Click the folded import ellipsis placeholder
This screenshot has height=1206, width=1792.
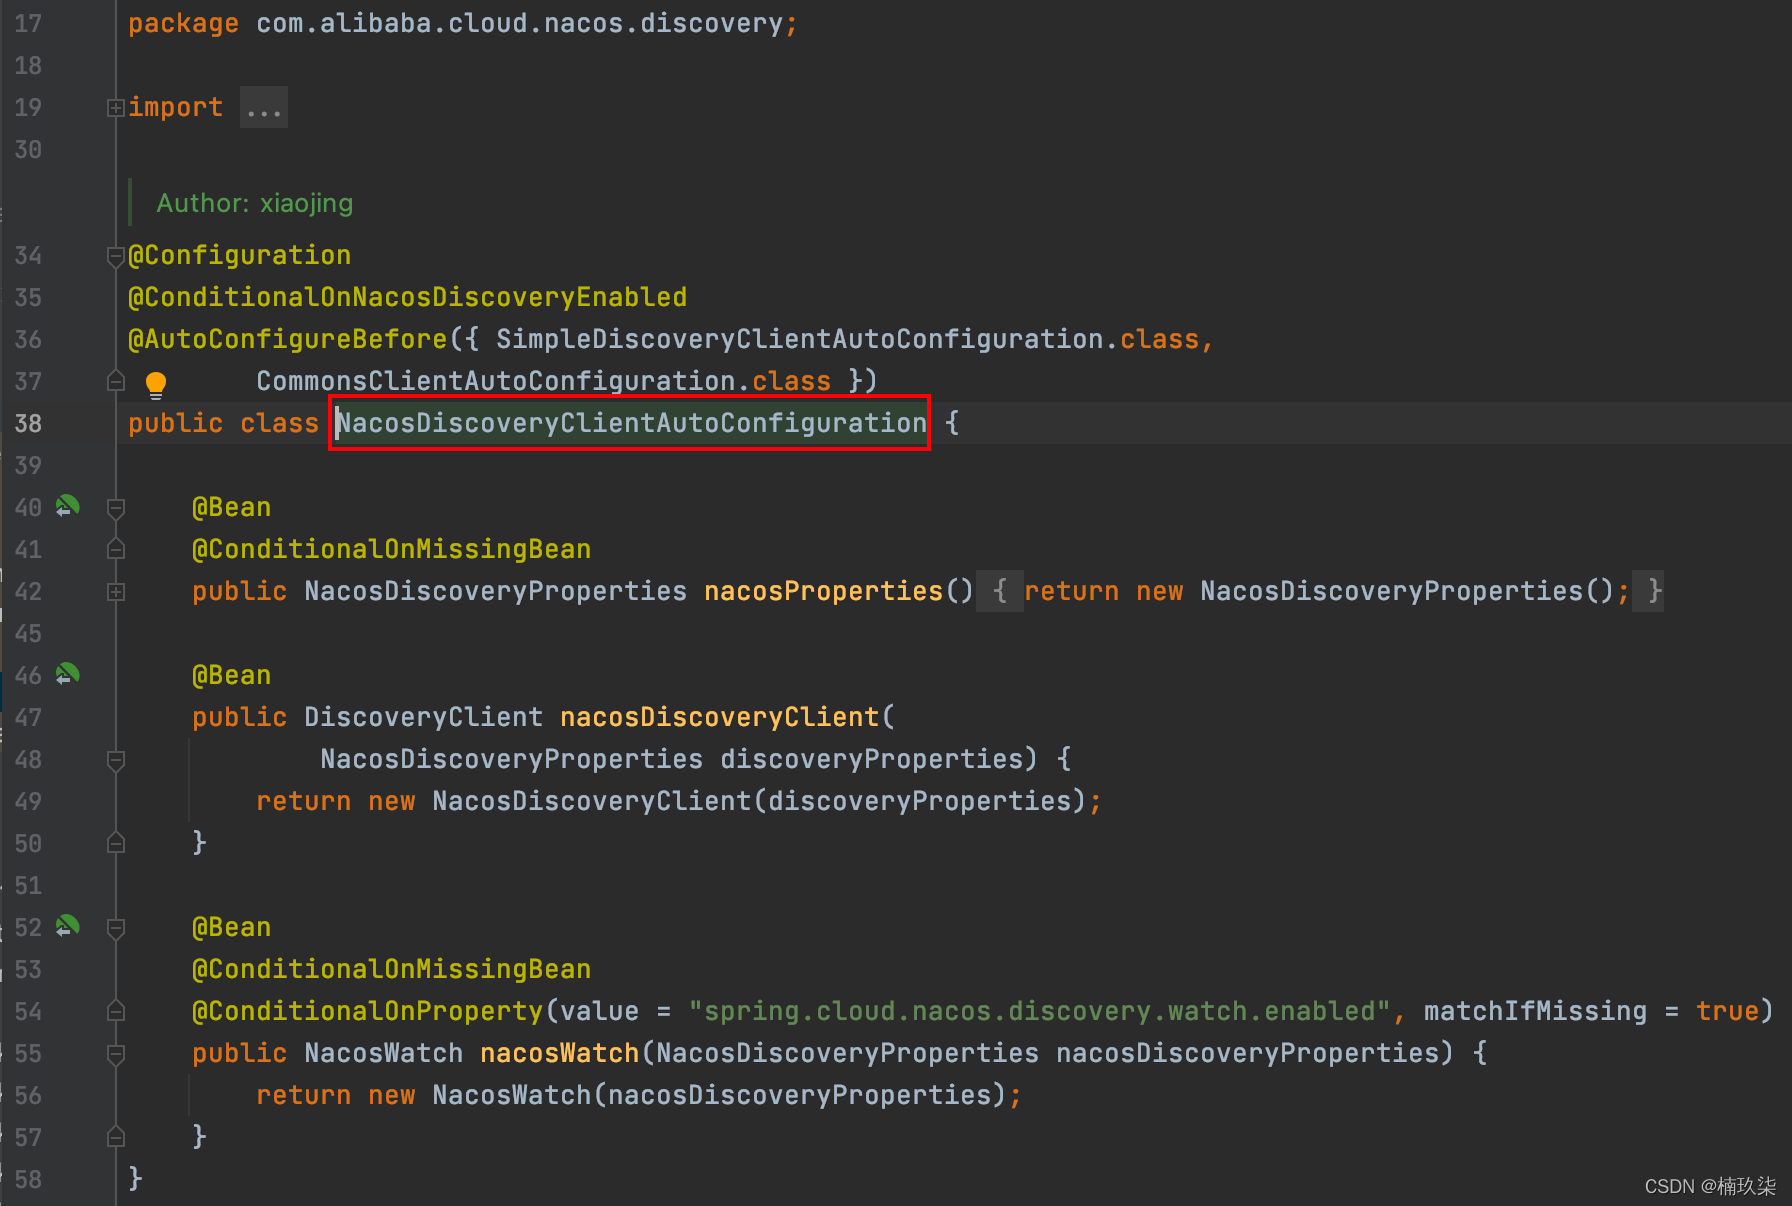pyautogui.click(x=264, y=108)
